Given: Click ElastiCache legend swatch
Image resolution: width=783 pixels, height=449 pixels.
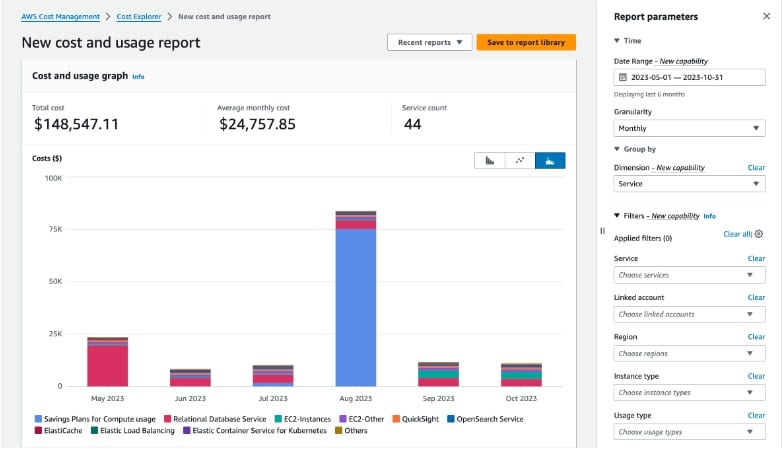Looking at the screenshot, I should point(38,431).
